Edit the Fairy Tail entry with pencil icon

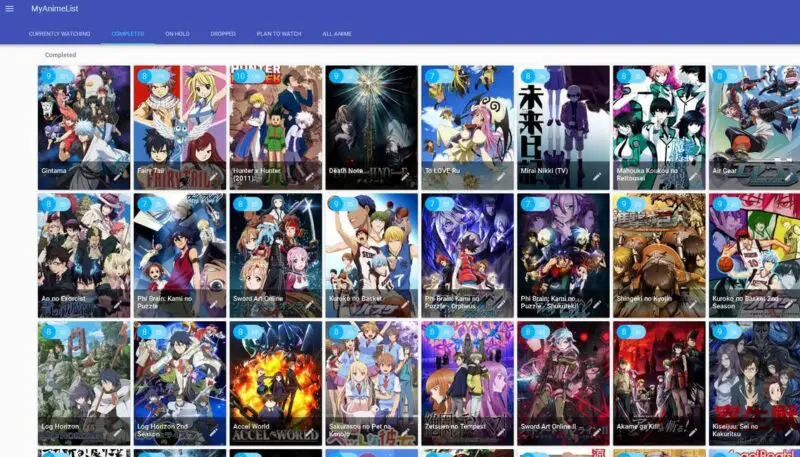[214, 176]
